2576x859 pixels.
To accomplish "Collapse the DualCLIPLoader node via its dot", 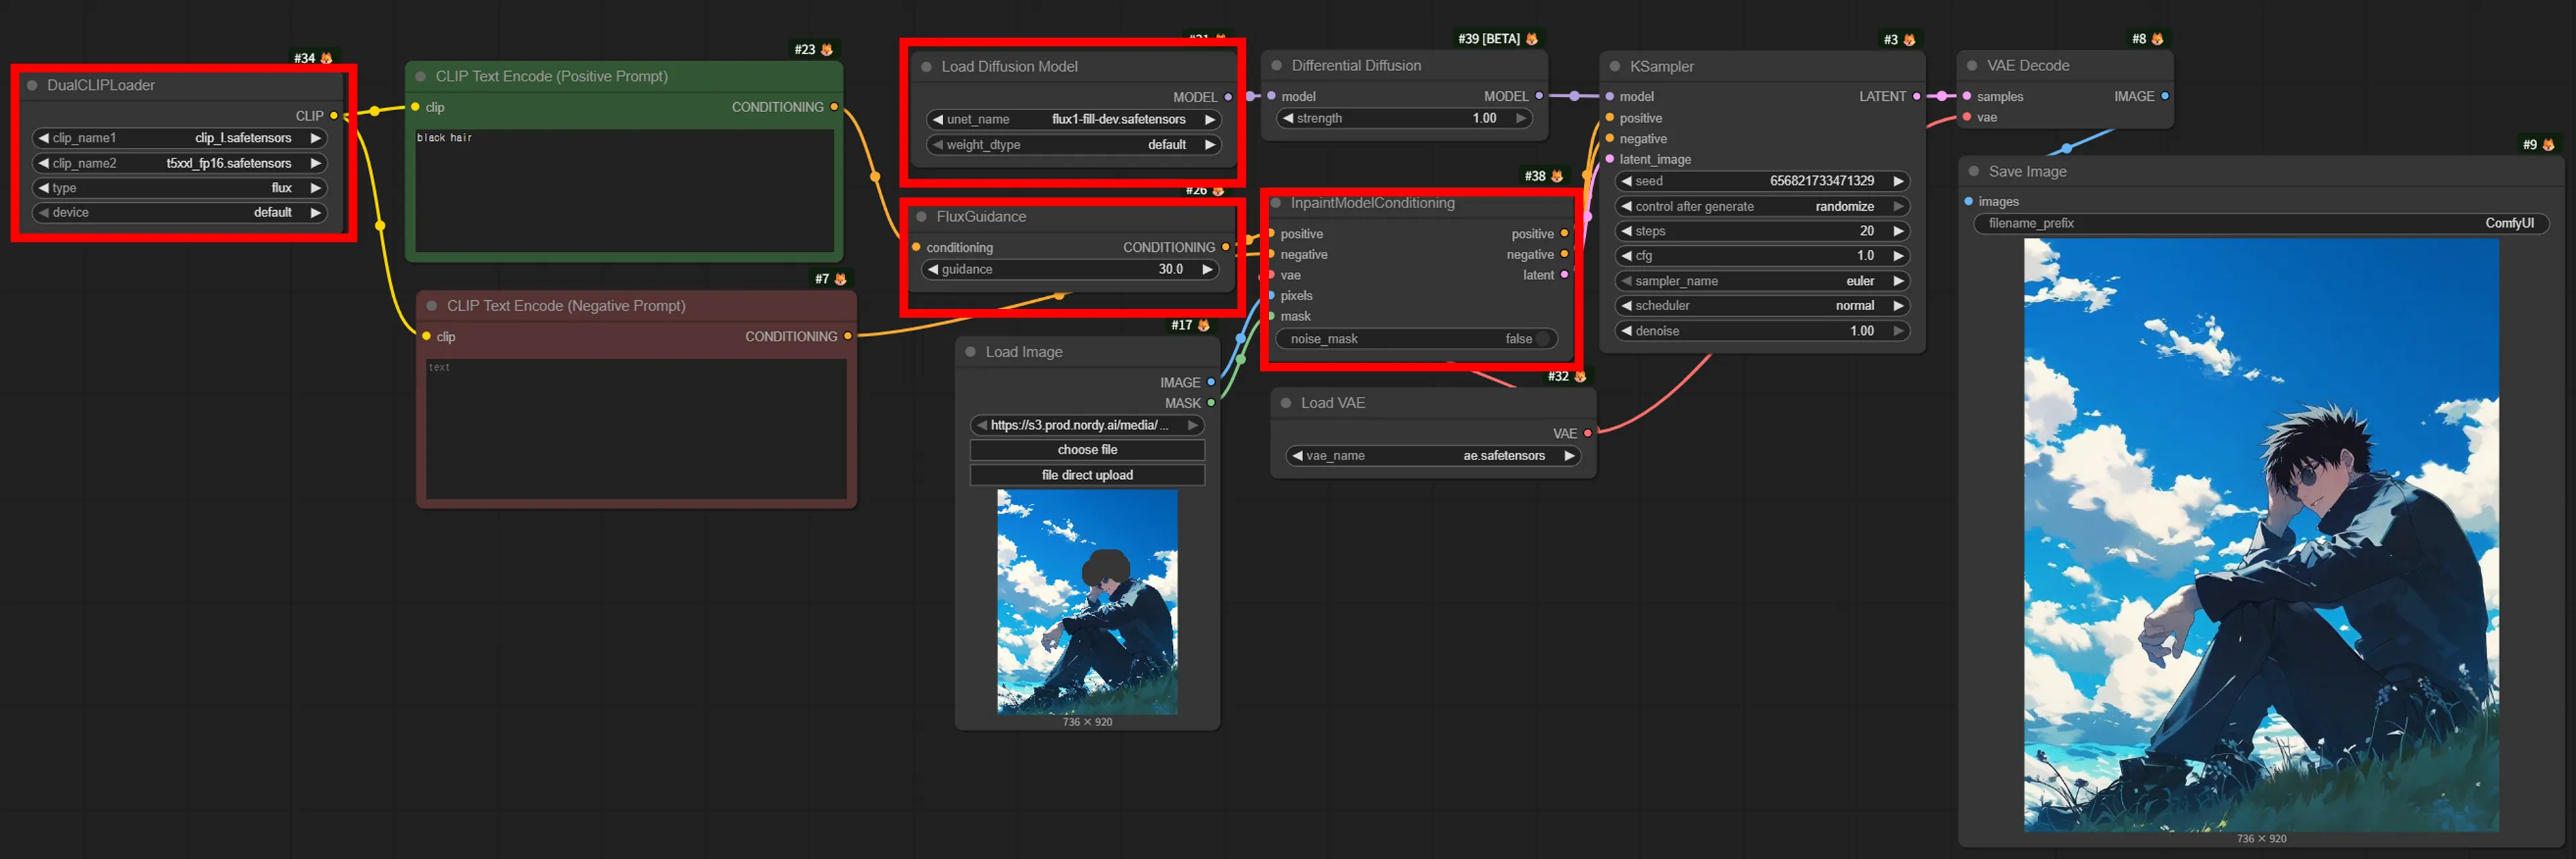I will click(32, 86).
